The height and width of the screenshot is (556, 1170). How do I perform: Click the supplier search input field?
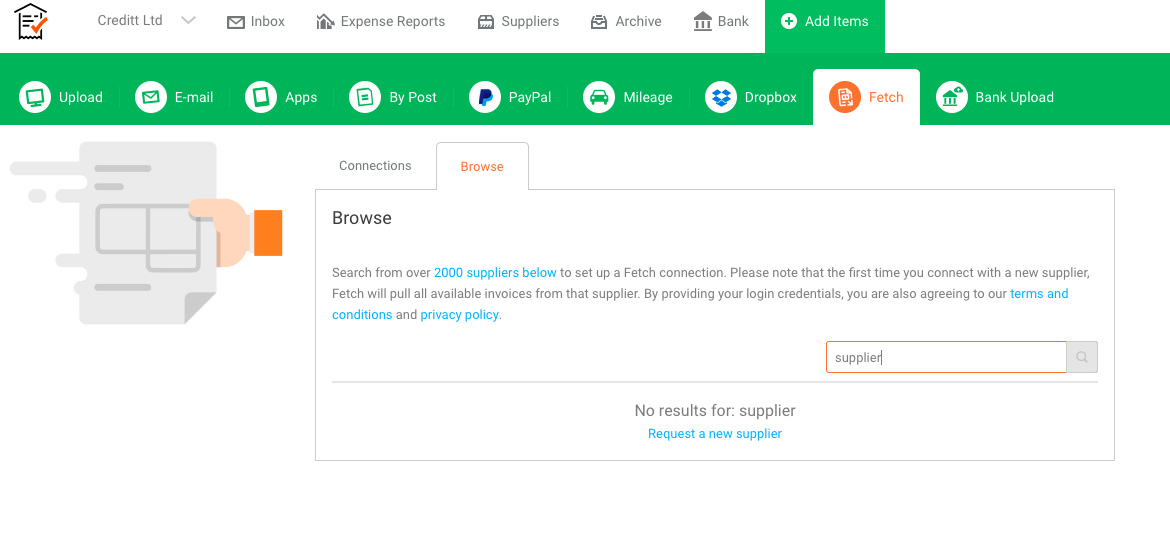945,357
